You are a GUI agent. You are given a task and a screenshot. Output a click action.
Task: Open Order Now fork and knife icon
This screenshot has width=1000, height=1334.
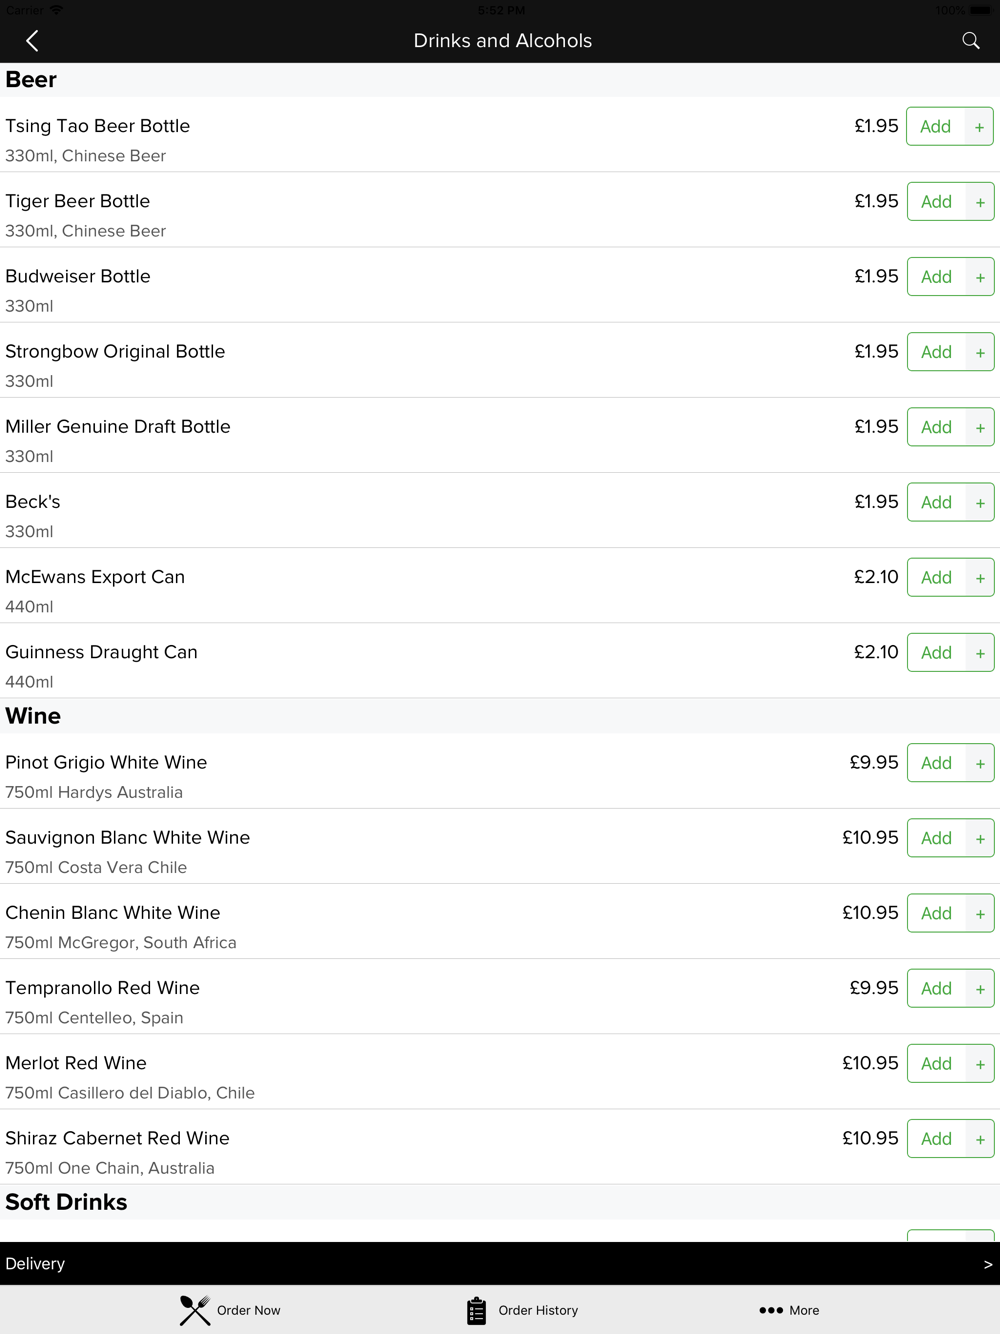195,1310
